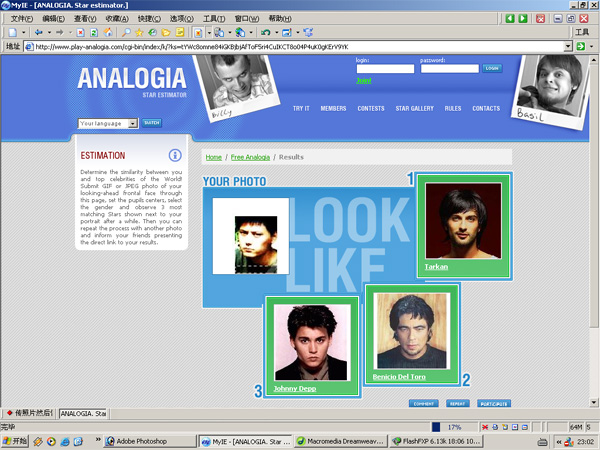This screenshot has width=600, height=450.
Task: Expand the Your language dropdown
Action: click(133, 123)
